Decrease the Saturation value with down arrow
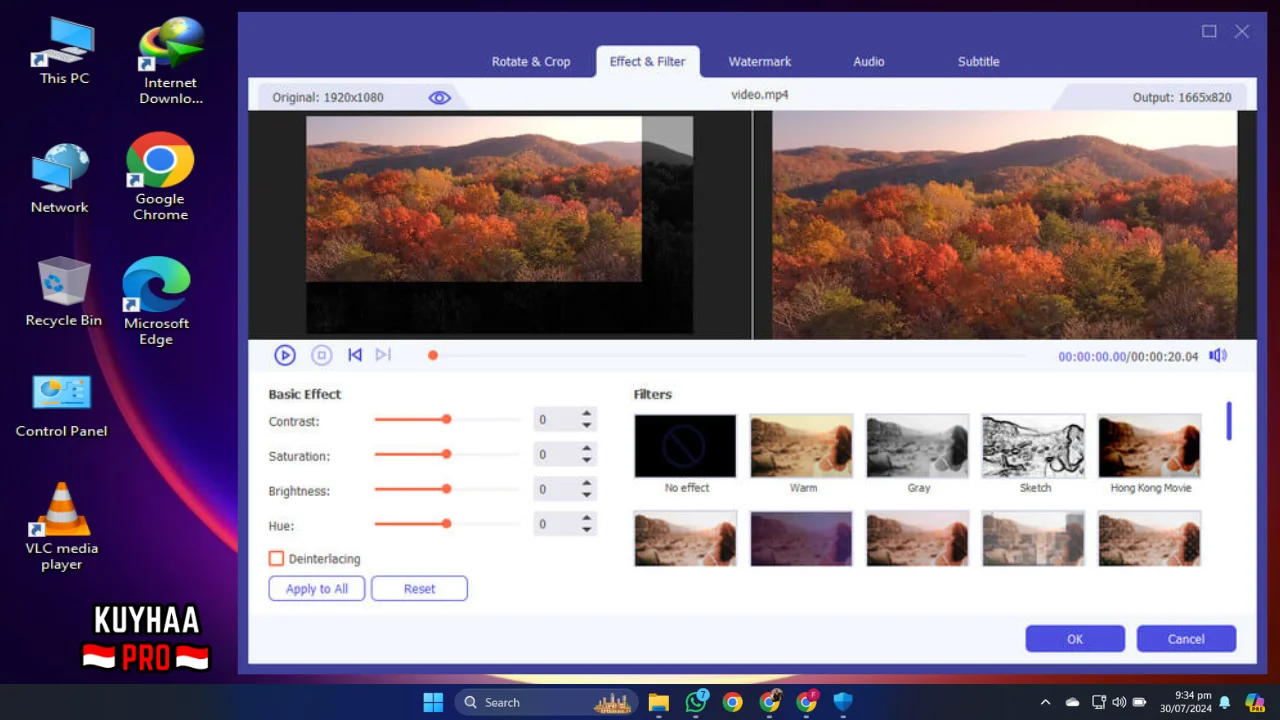The width and height of the screenshot is (1280, 720). click(x=587, y=461)
